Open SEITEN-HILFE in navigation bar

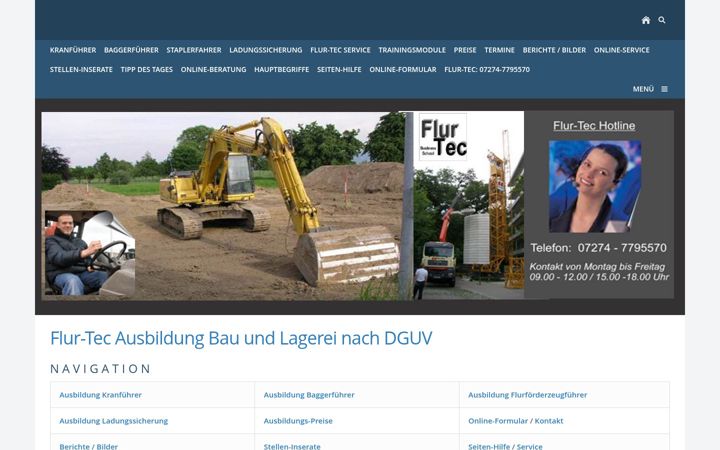point(339,69)
